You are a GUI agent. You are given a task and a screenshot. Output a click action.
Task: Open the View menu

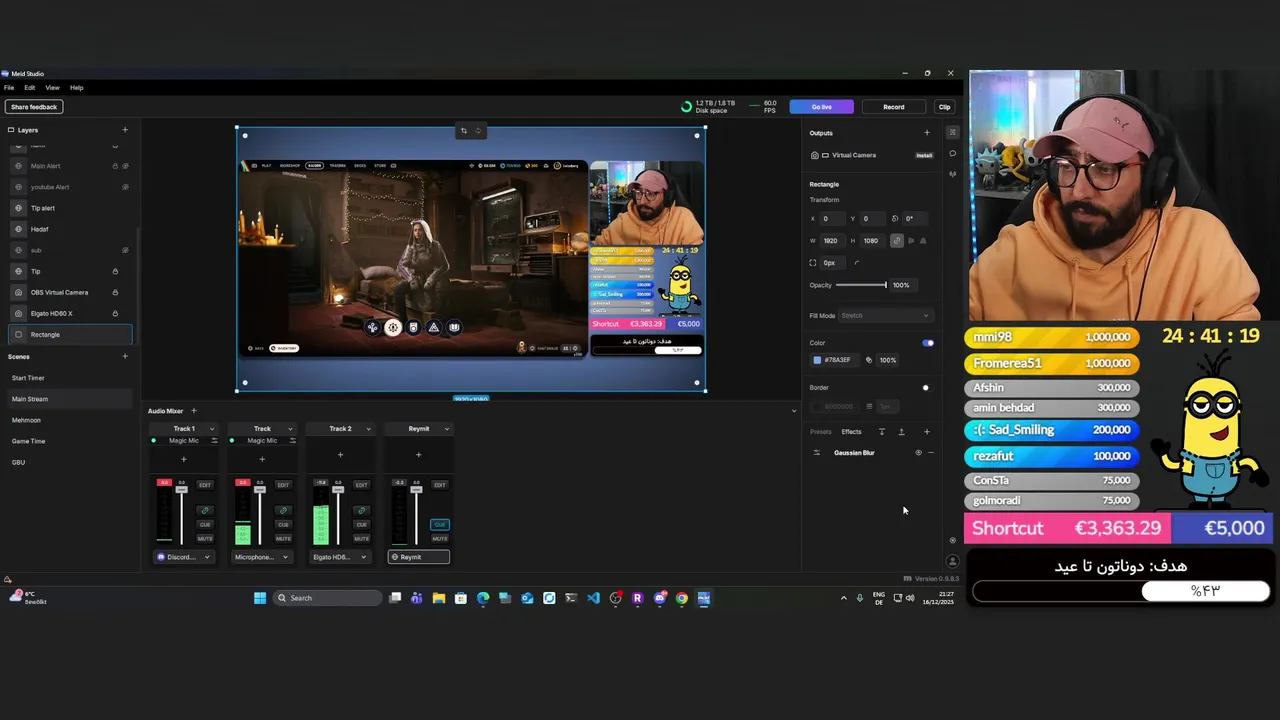[52, 88]
